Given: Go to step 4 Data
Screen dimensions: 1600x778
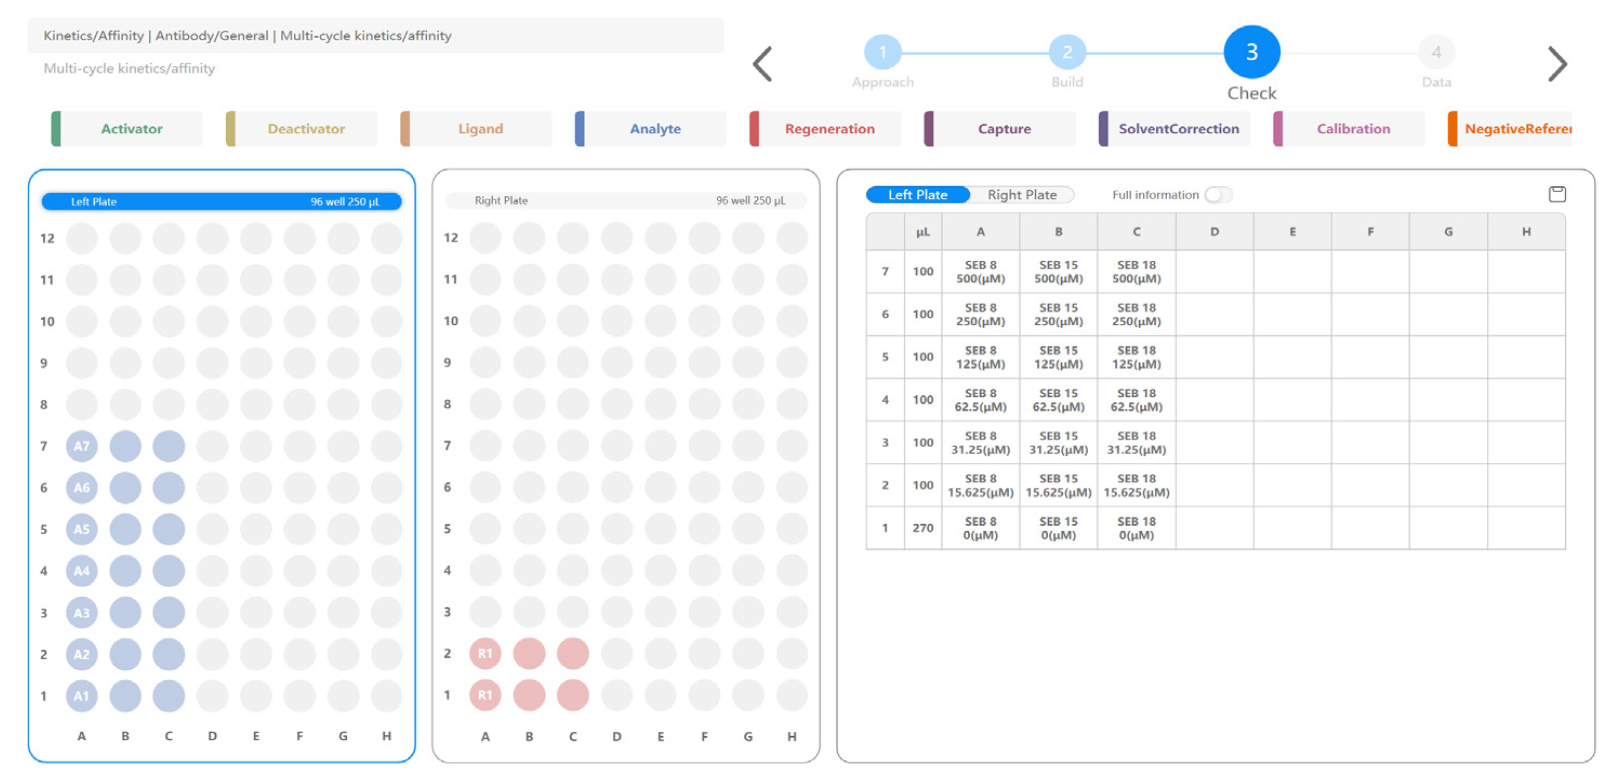Looking at the screenshot, I should tap(1436, 52).
